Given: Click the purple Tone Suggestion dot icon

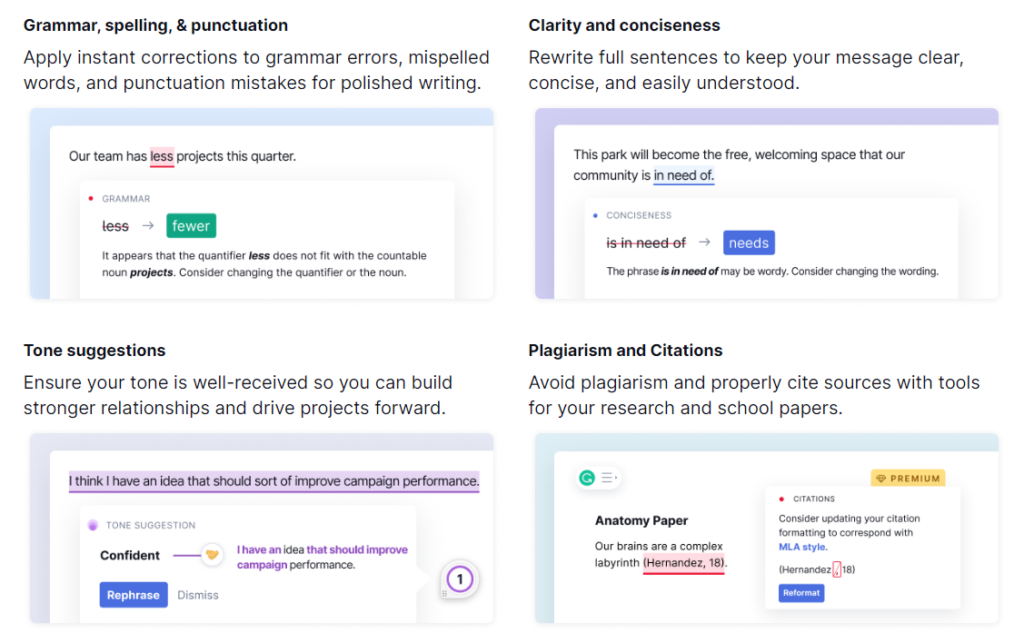Looking at the screenshot, I should tap(93, 525).
